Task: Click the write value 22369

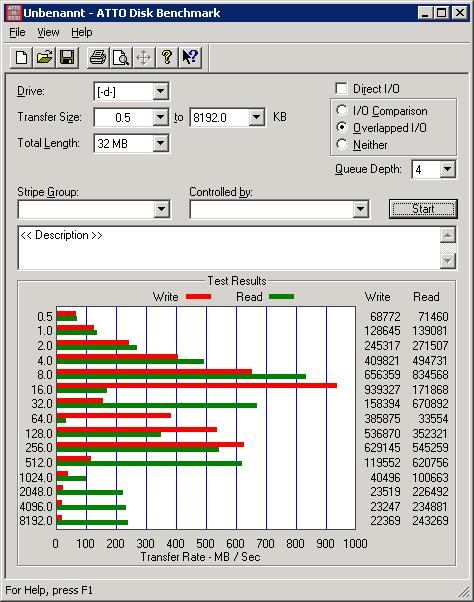Action: coord(385,521)
